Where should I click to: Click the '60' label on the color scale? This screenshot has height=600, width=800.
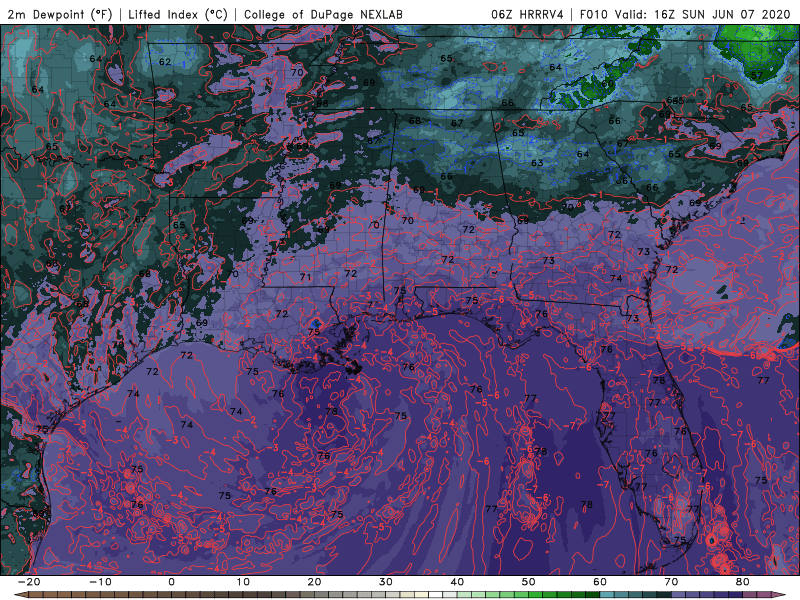click(600, 582)
